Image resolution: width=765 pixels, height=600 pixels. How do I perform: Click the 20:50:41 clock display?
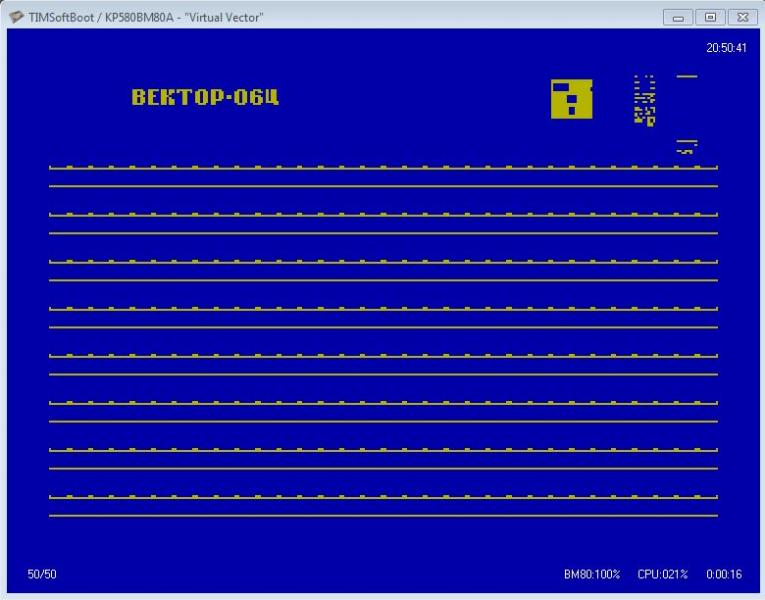(x=726, y=47)
